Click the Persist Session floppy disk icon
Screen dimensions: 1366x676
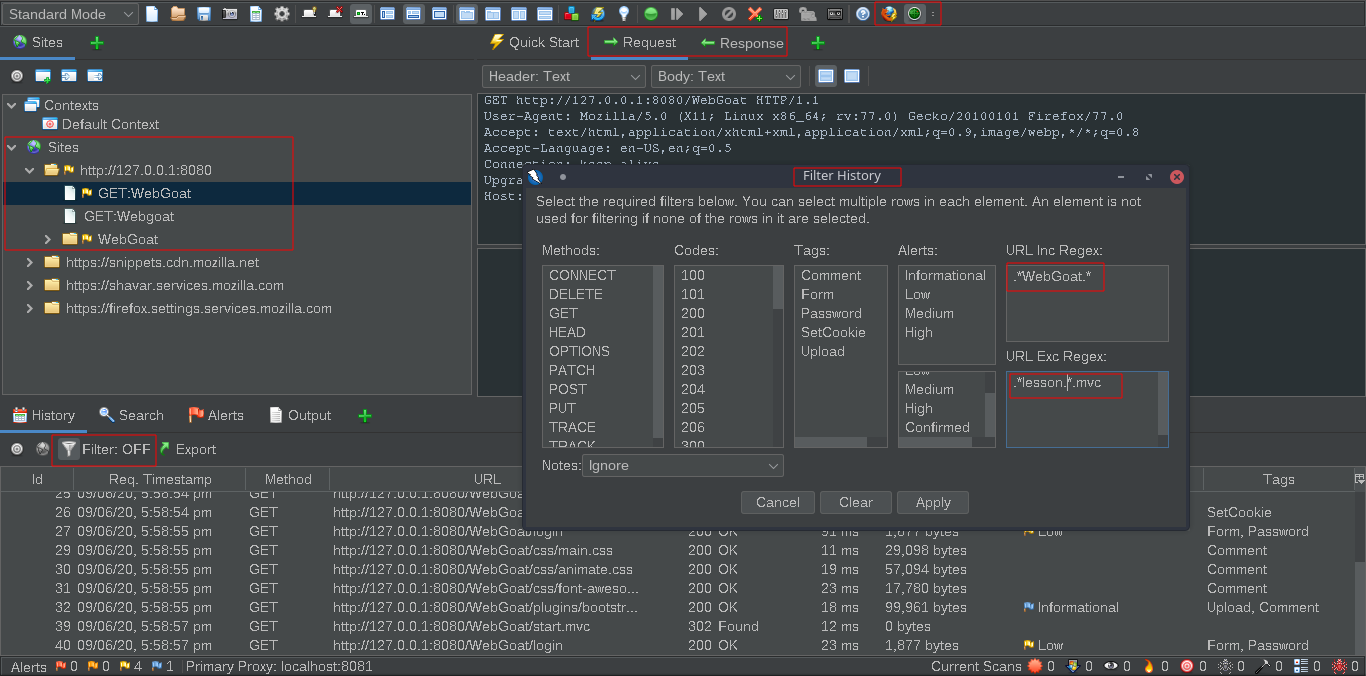(204, 14)
